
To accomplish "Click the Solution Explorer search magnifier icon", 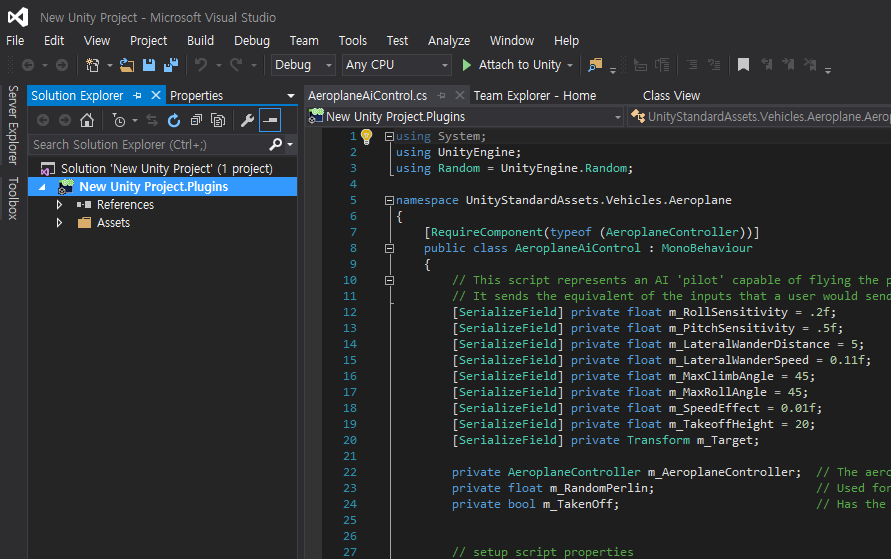I will [276, 145].
